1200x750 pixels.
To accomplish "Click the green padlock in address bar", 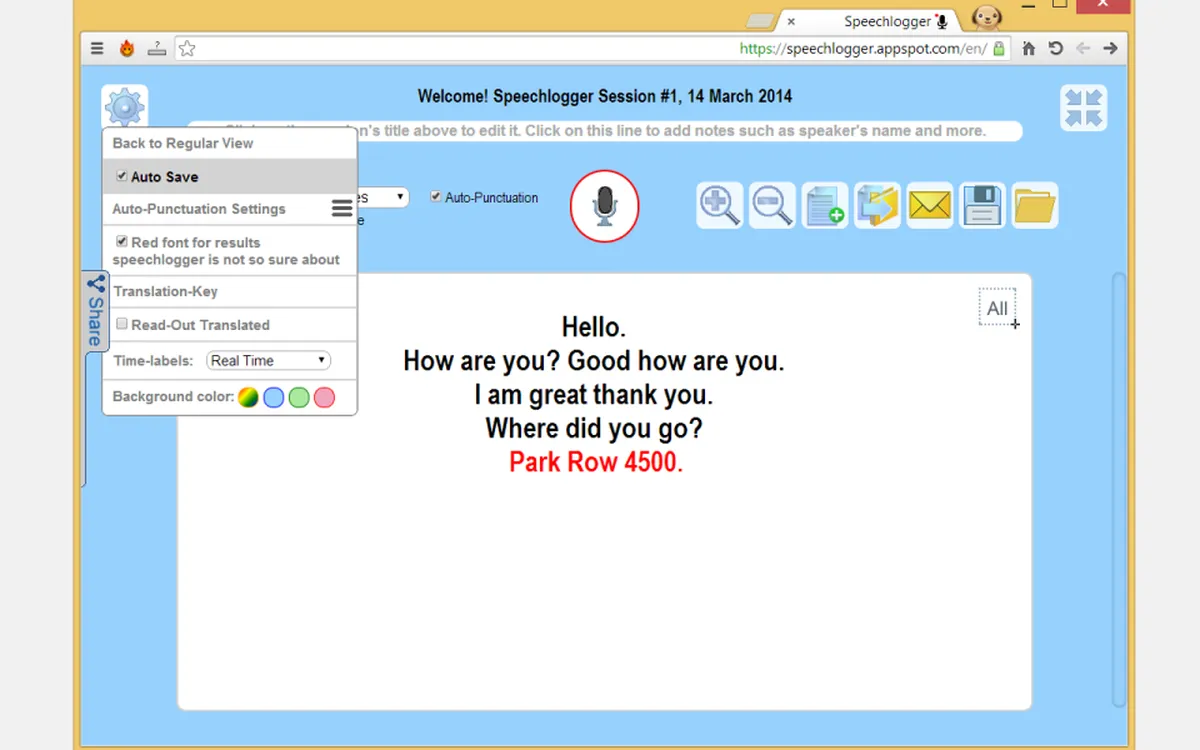I will tap(998, 48).
